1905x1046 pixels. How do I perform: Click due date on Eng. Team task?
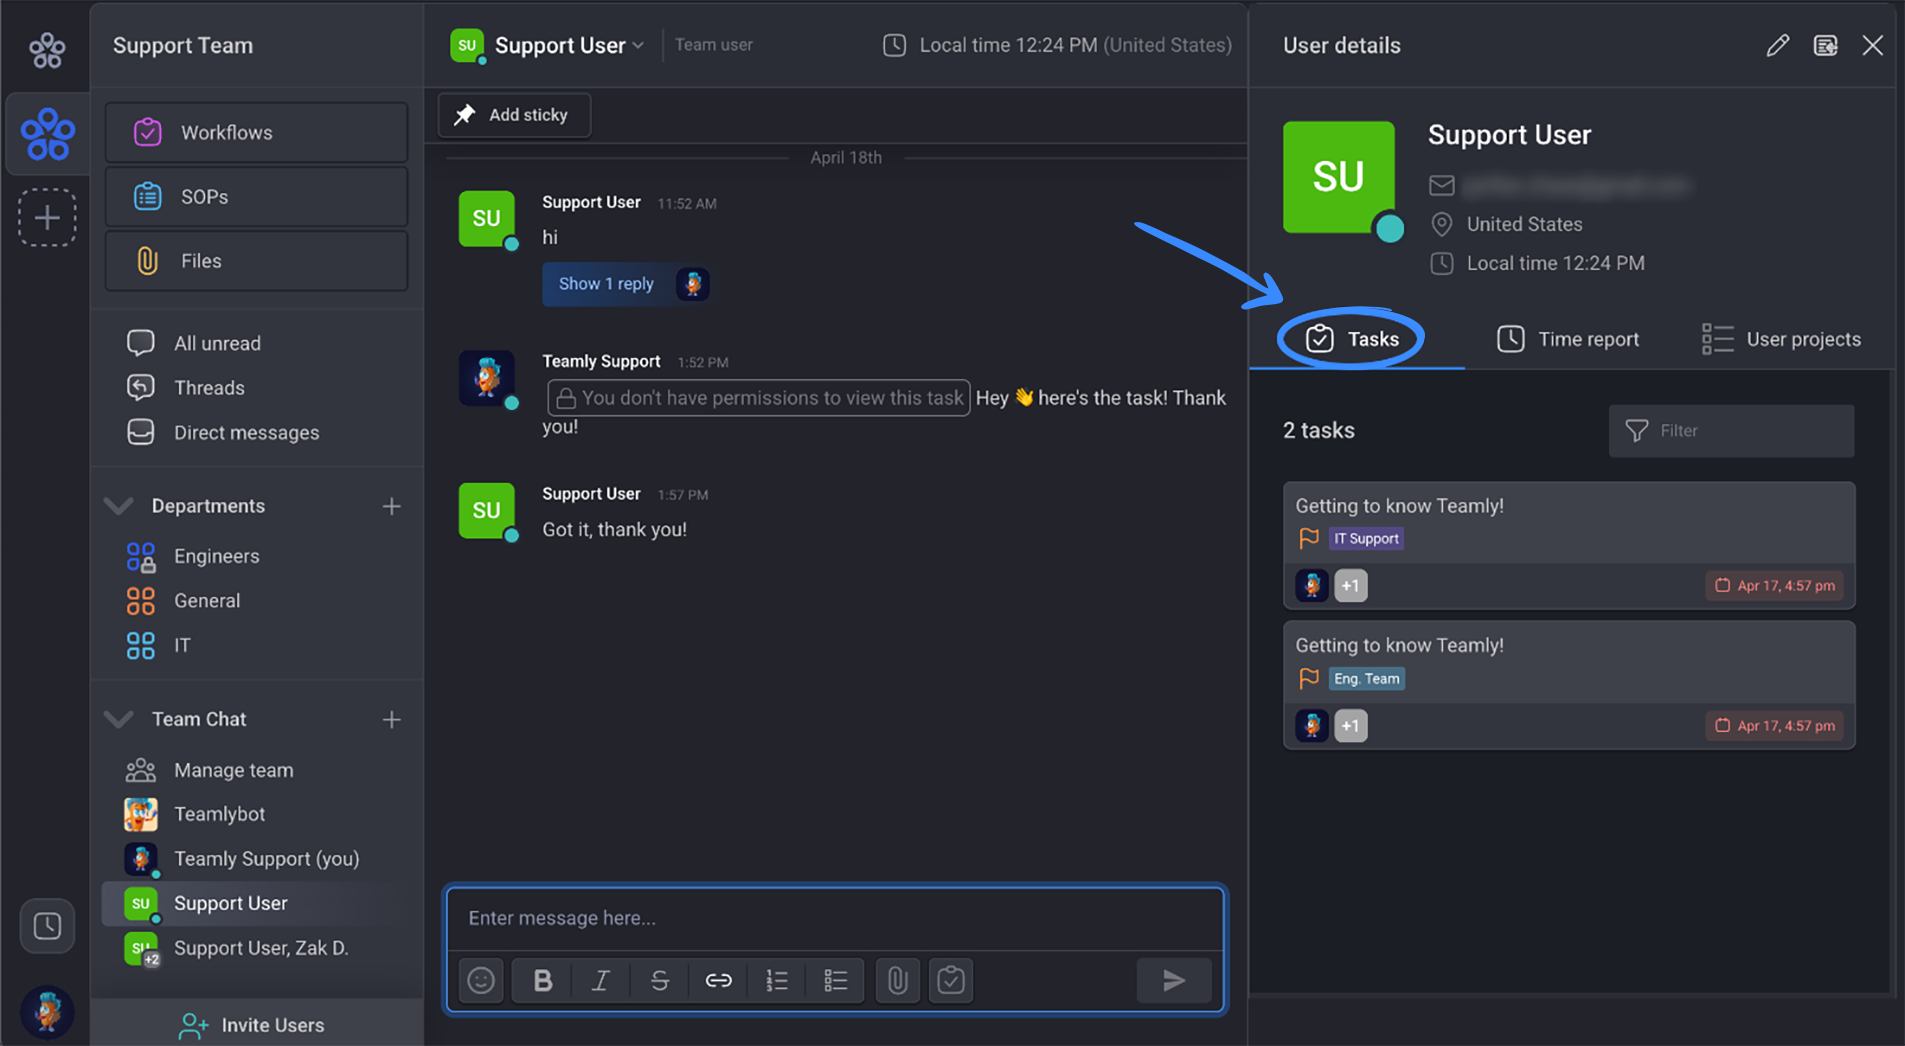point(1775,726)
